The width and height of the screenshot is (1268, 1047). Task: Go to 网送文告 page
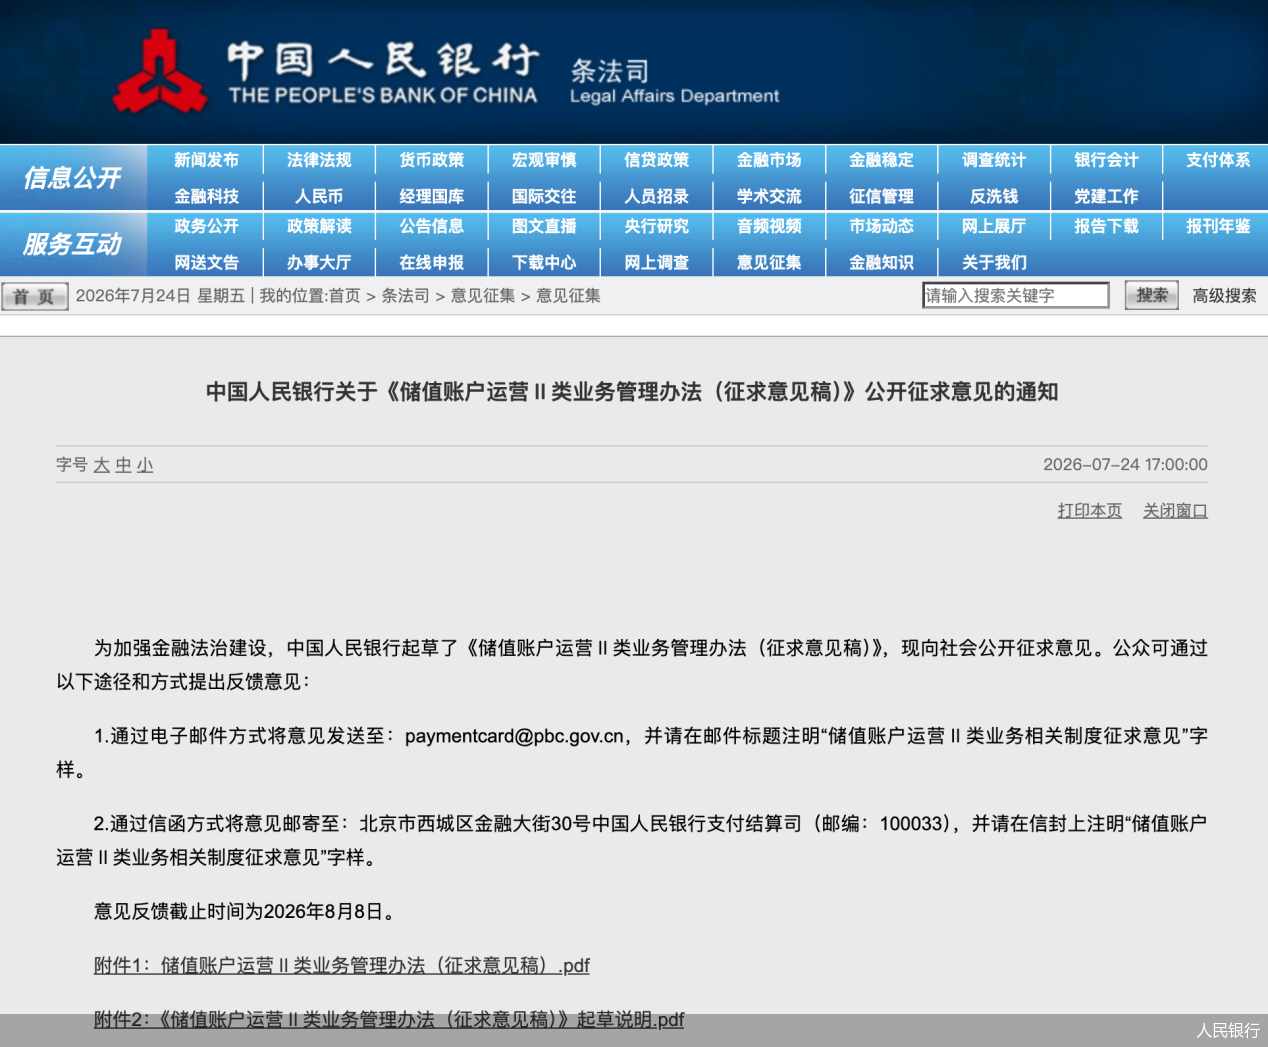pyautogui.click(x=206, y=262)
